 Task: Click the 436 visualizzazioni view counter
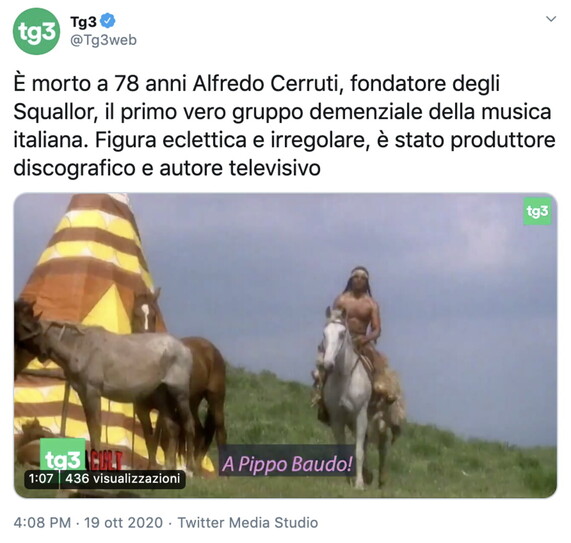click(123, 478)
